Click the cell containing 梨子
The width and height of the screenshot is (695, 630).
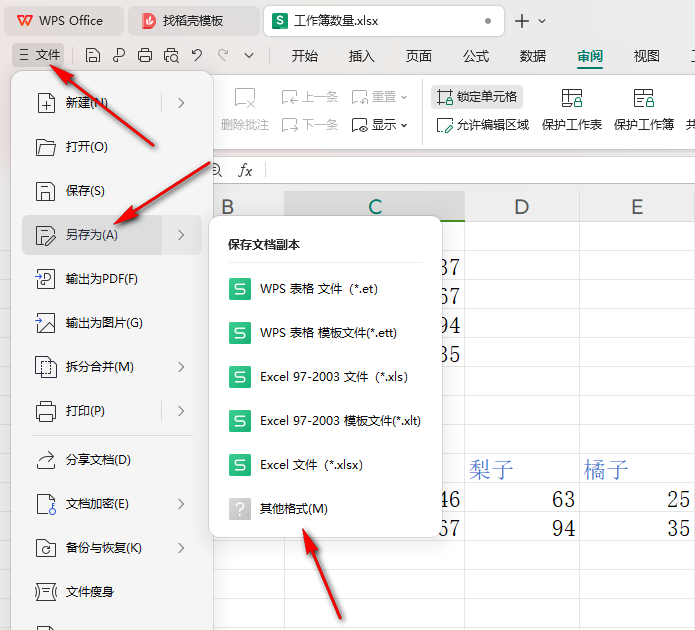[x=522, y=468]
